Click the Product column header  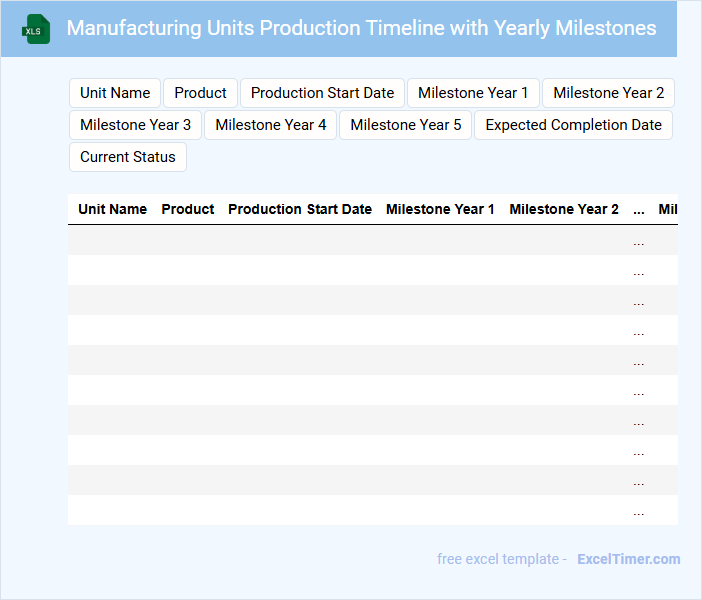pos(188,209)
